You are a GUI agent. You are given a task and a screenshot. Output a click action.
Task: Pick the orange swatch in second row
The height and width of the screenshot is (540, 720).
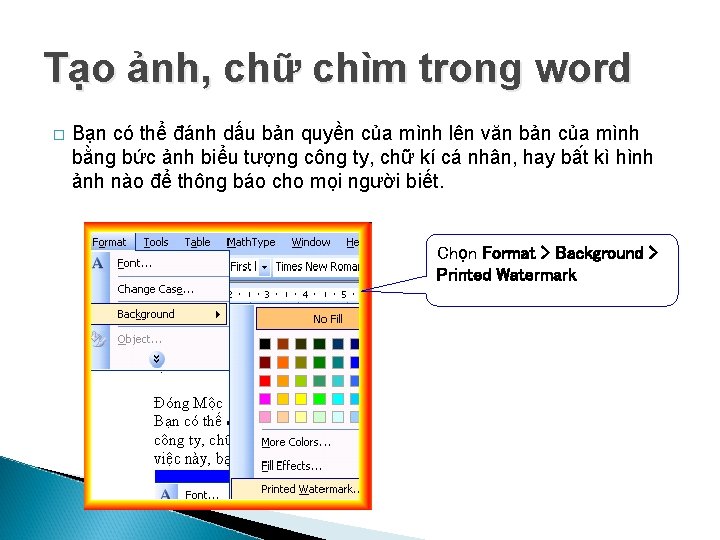283,362
